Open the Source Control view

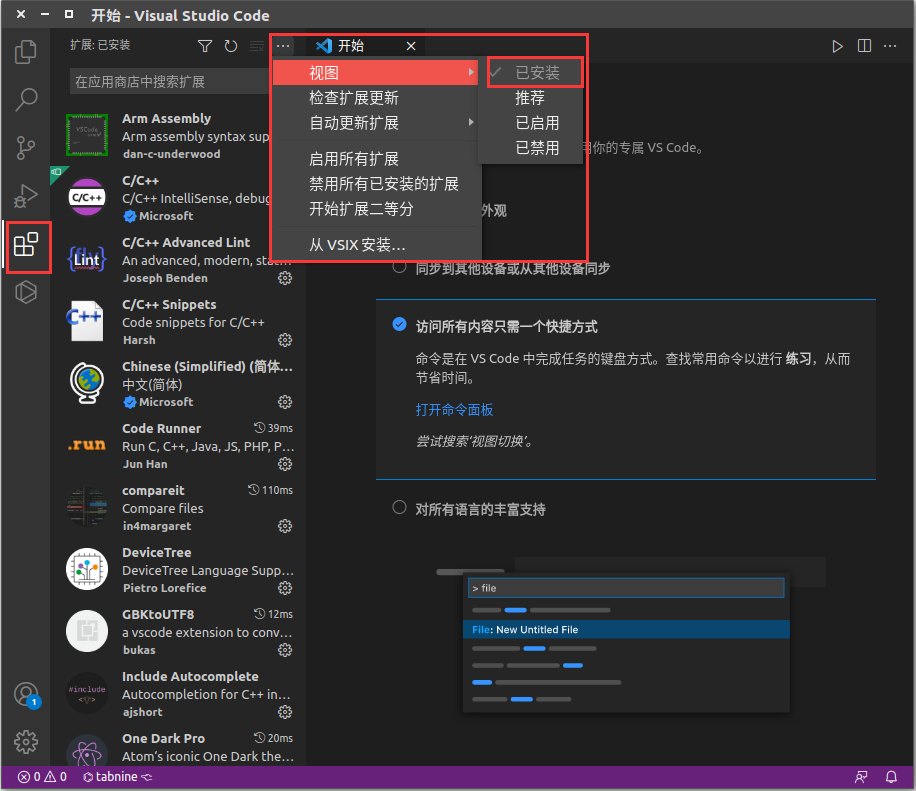pos(26,148)
